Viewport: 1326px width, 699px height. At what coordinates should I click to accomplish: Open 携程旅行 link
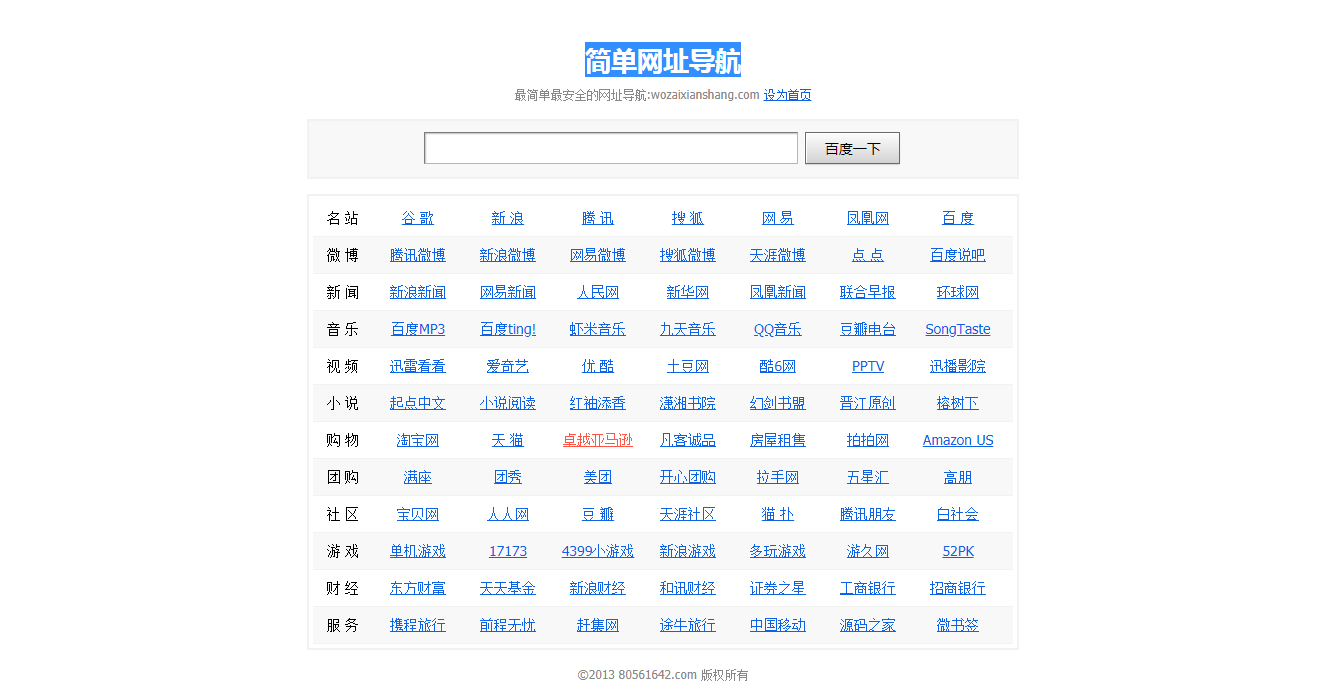click(418, 625)
